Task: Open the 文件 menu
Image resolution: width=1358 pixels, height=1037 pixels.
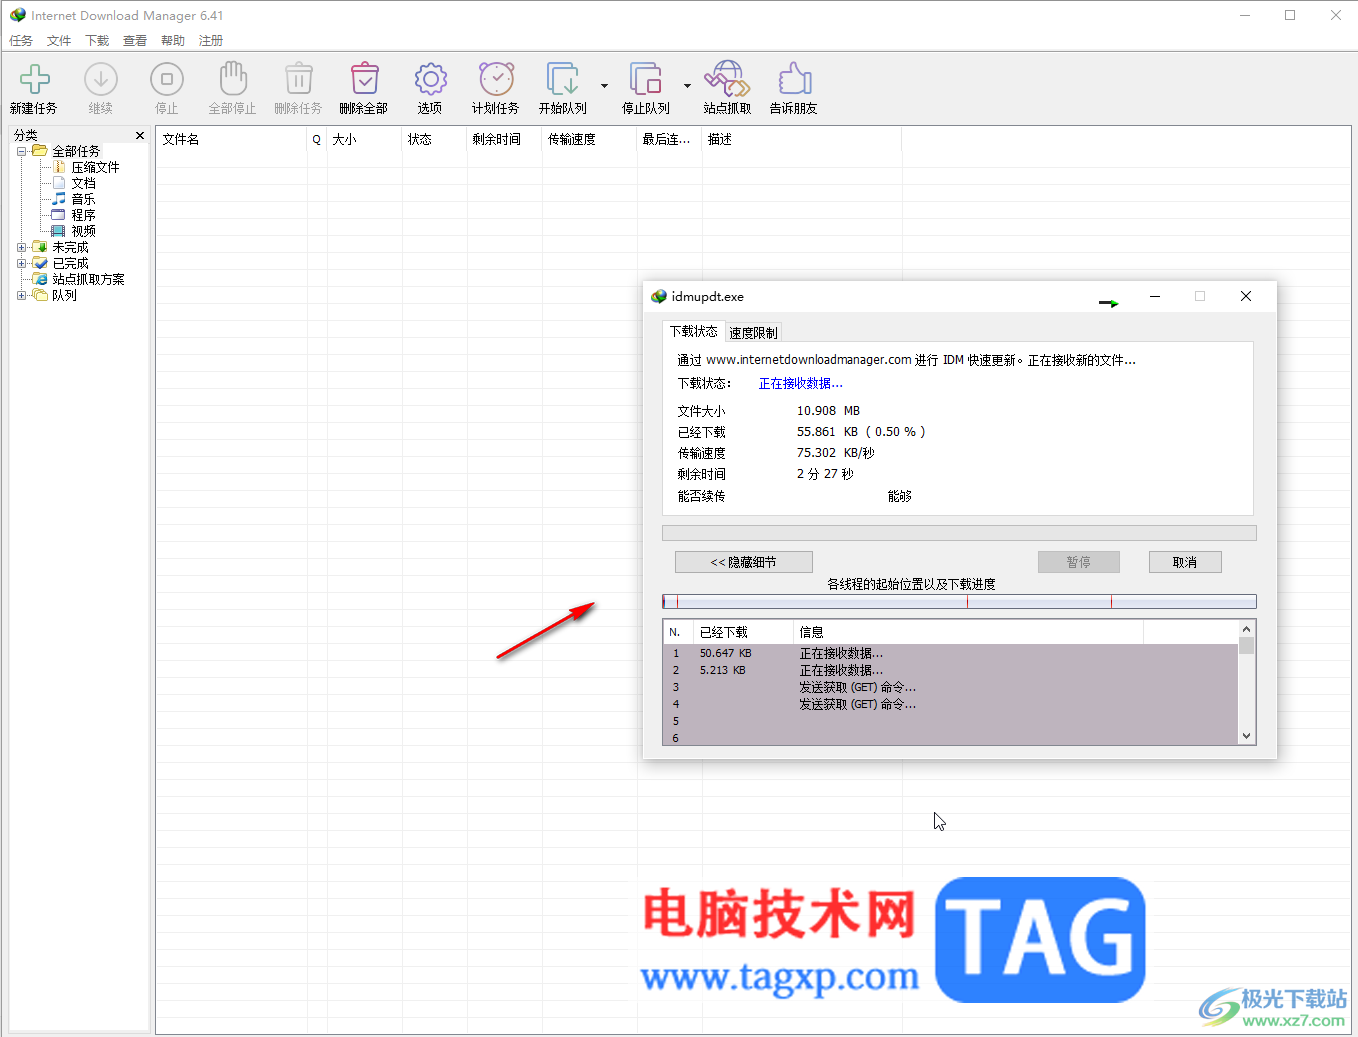Action: [x=59, y=41]
